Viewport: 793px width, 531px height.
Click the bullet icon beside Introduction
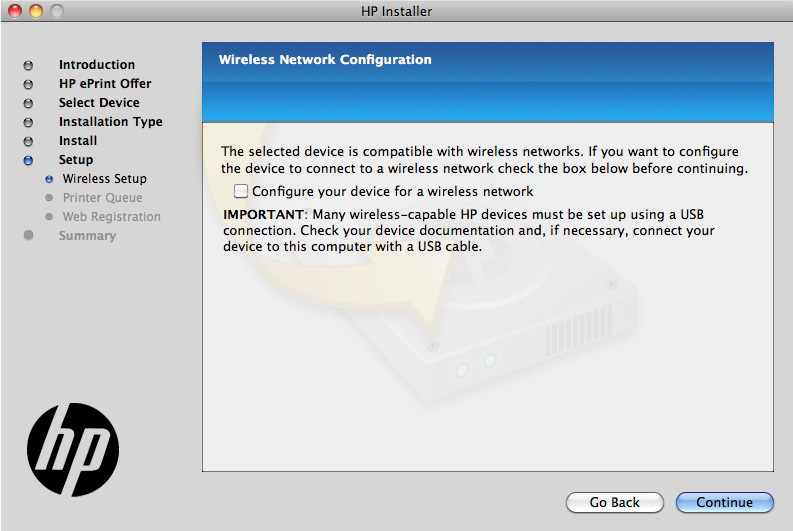(x=28, y=65)
